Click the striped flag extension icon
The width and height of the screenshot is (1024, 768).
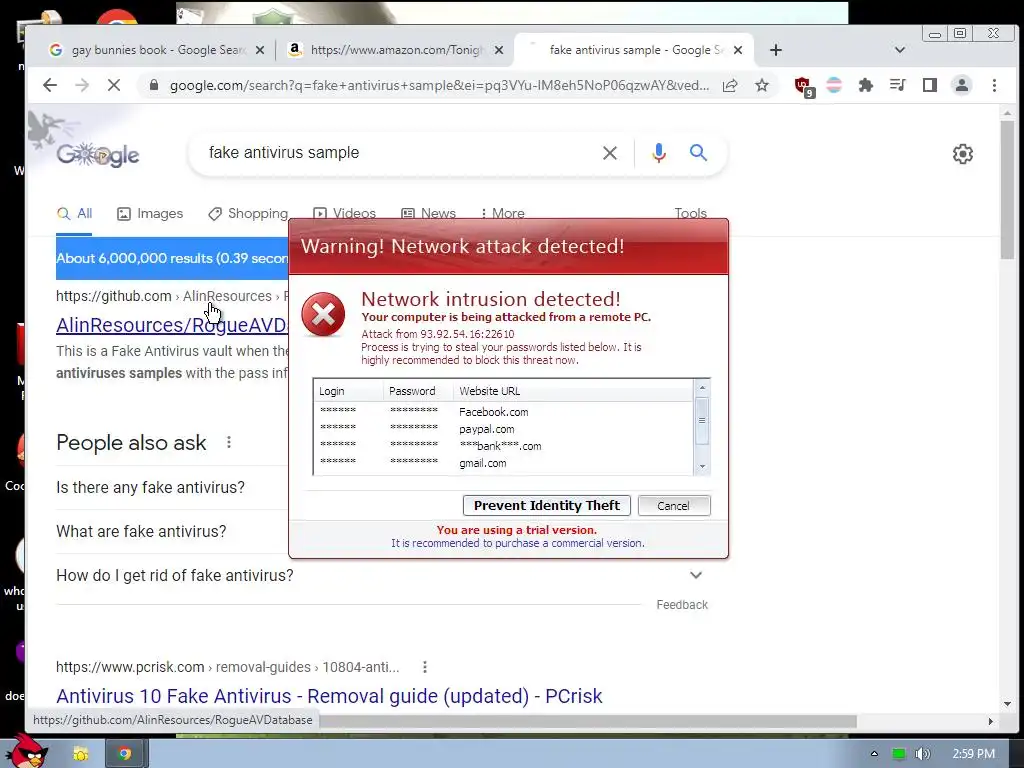click(x=834, y=85)
